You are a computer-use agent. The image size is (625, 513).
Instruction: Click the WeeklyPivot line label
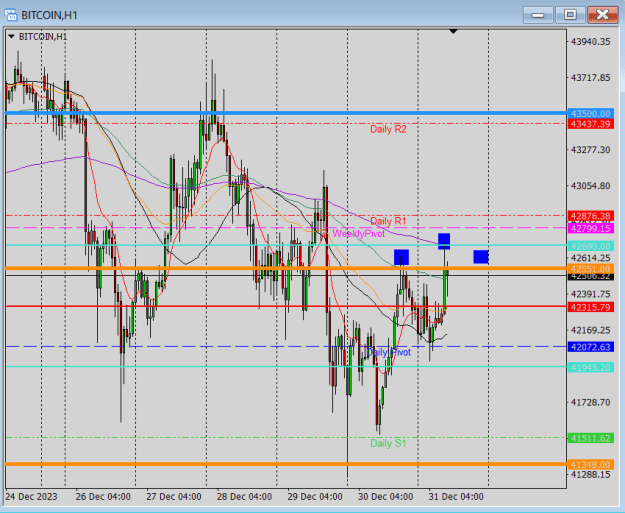[x=358, y=234]
